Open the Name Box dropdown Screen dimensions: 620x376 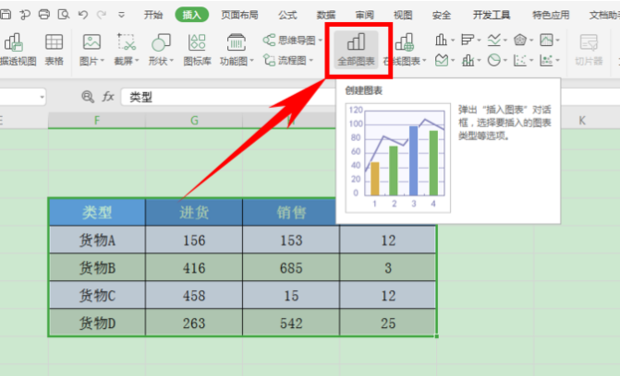(42, 97)
